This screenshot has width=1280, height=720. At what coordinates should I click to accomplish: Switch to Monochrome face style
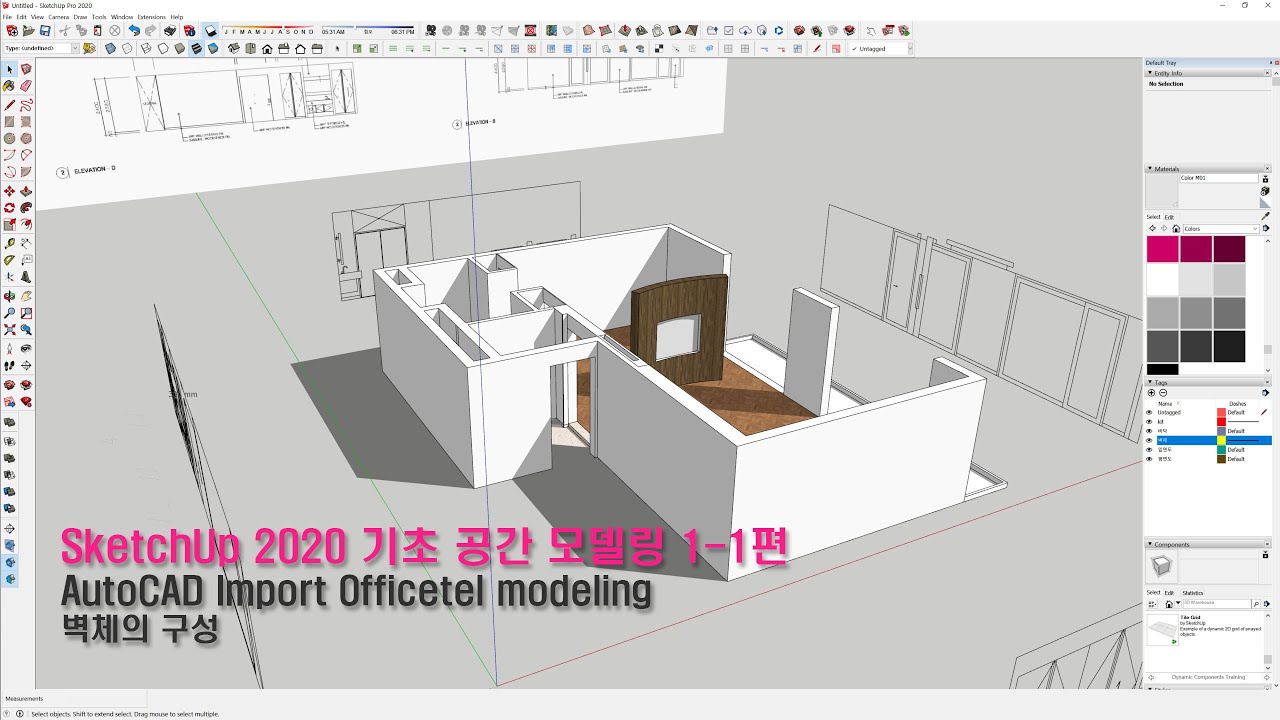[214, 48]
